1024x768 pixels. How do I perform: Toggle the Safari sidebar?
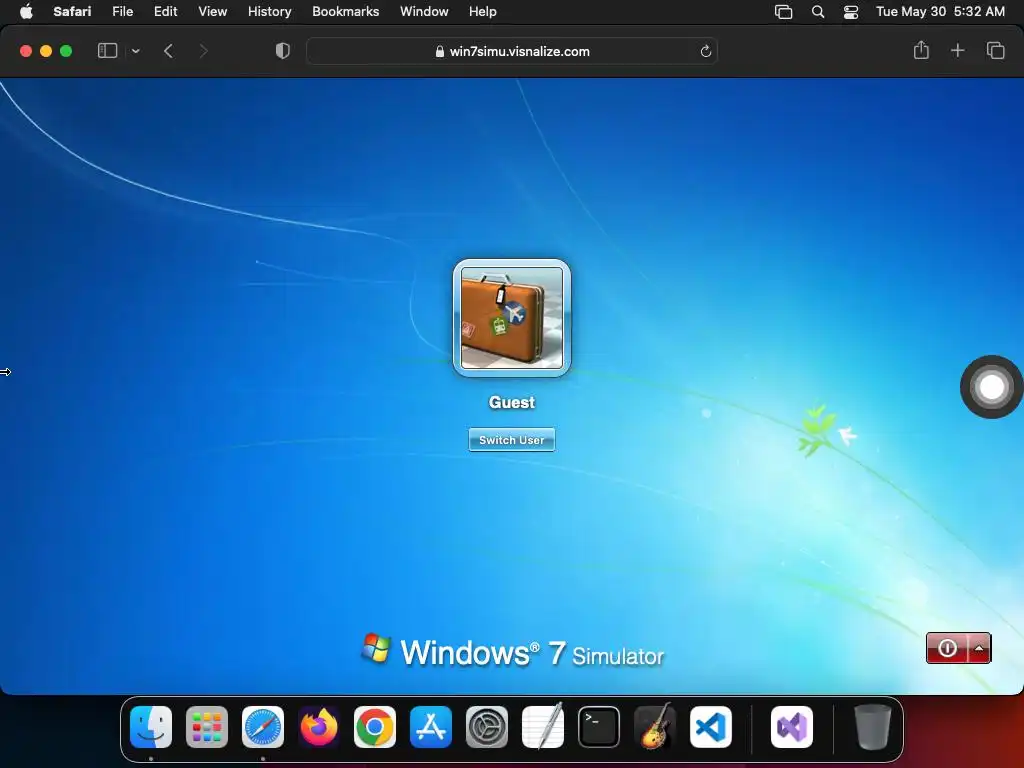point(107,51)
